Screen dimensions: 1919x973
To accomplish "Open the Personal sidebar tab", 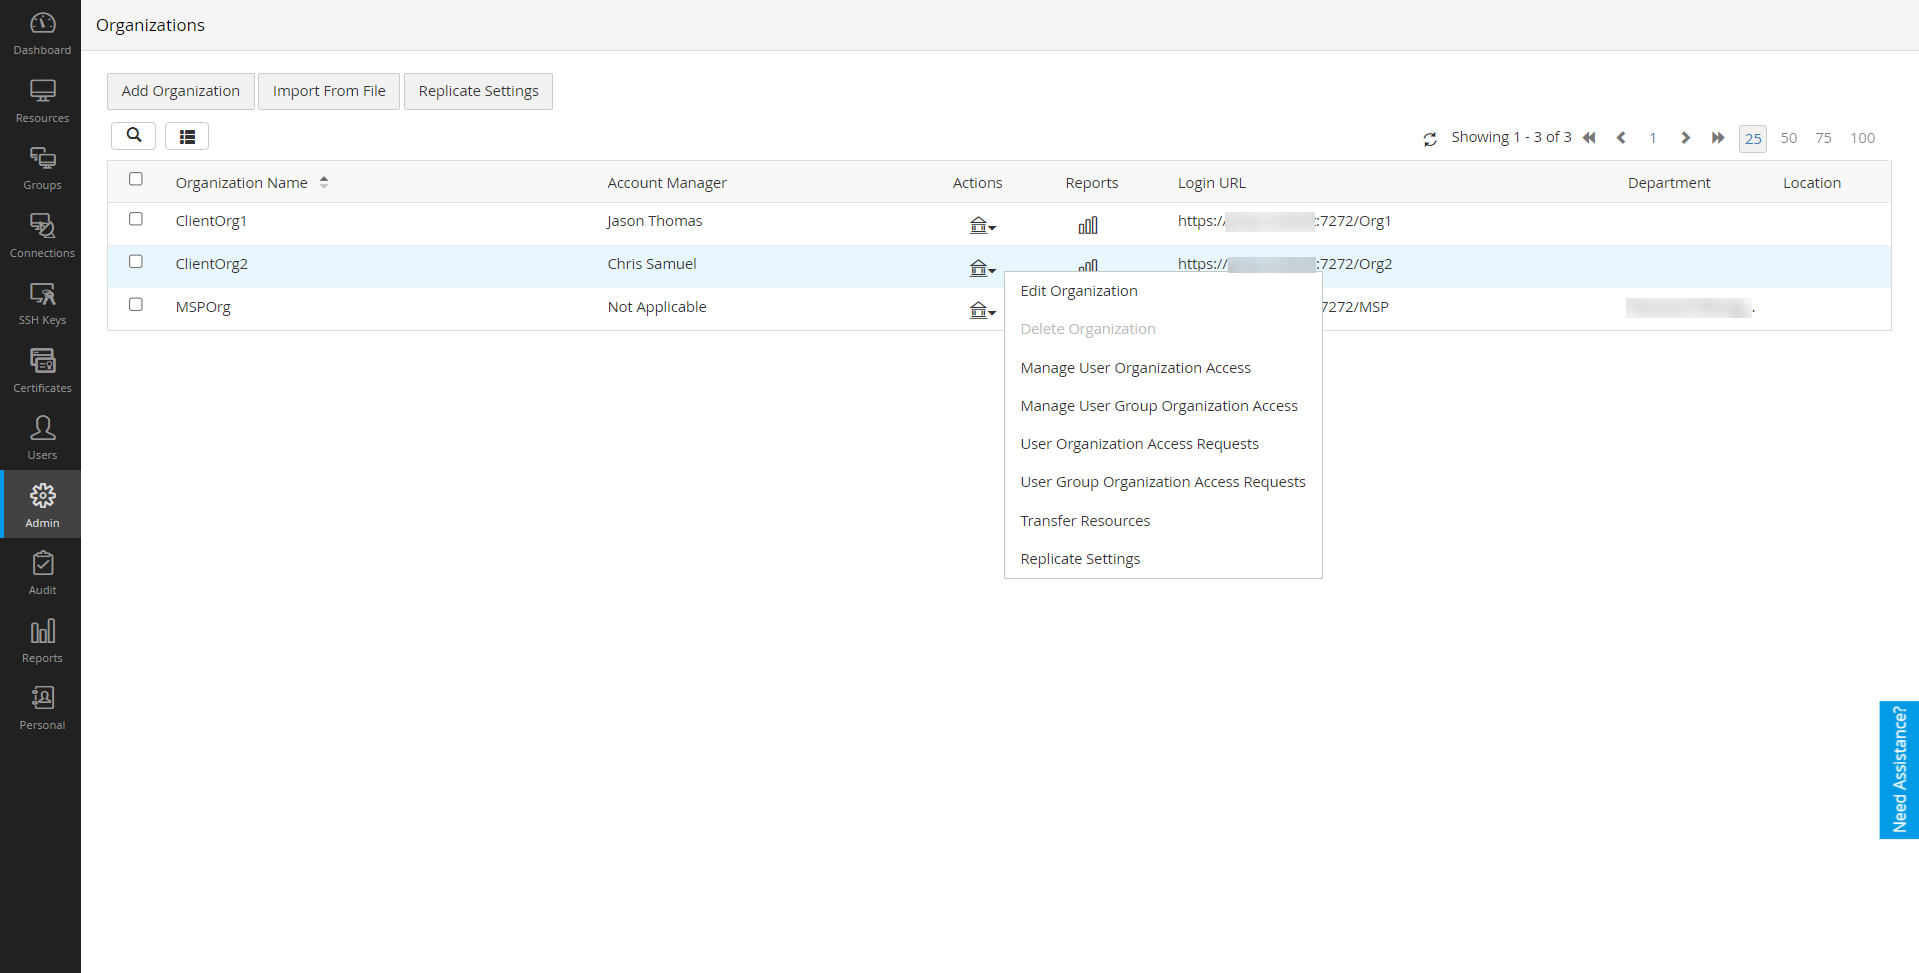I will pyautogui.click(x=42, y=708).
